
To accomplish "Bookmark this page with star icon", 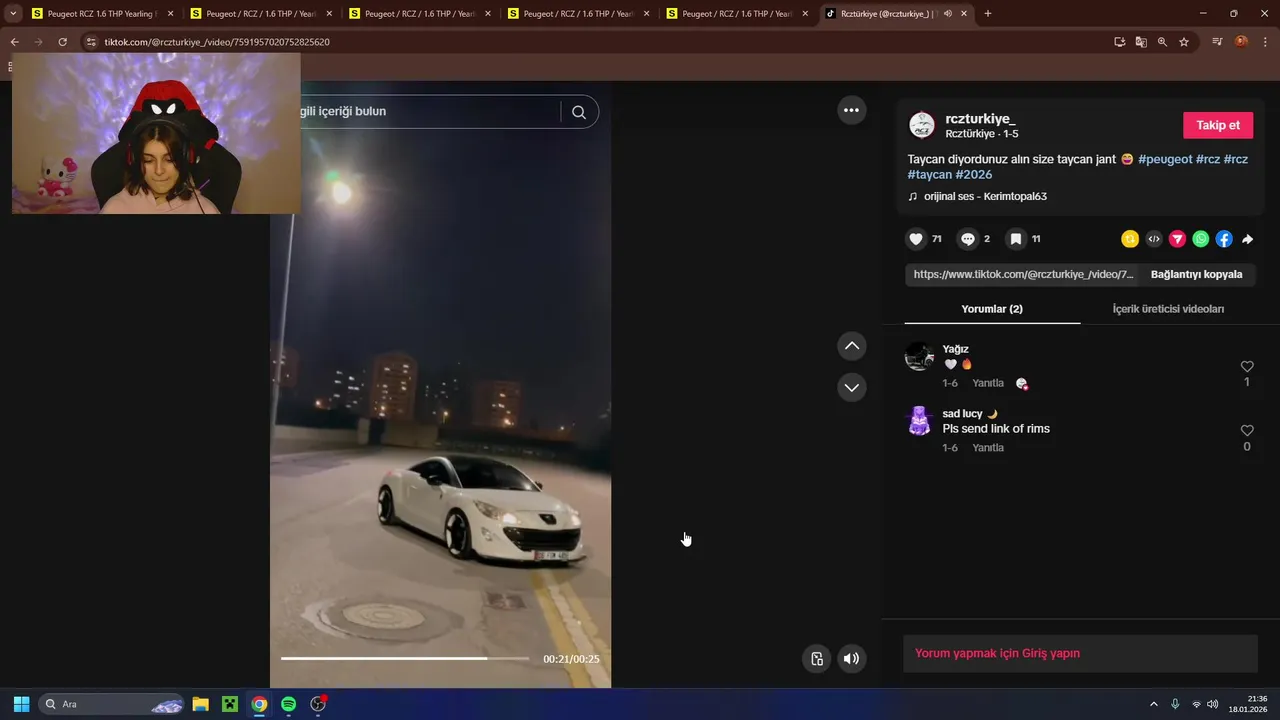I will coord(1184,42).
